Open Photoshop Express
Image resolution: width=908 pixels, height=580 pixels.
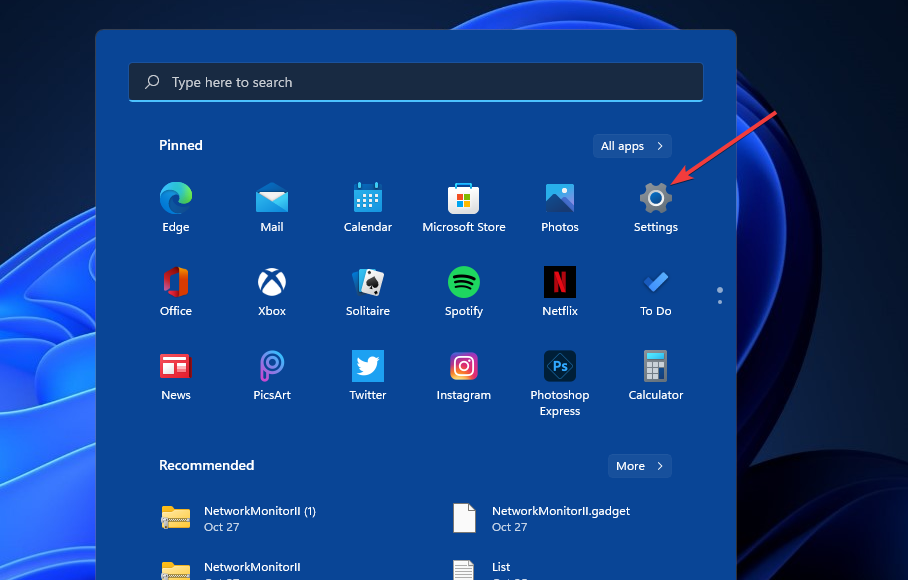pyautogui.click(x=559, y=383)
